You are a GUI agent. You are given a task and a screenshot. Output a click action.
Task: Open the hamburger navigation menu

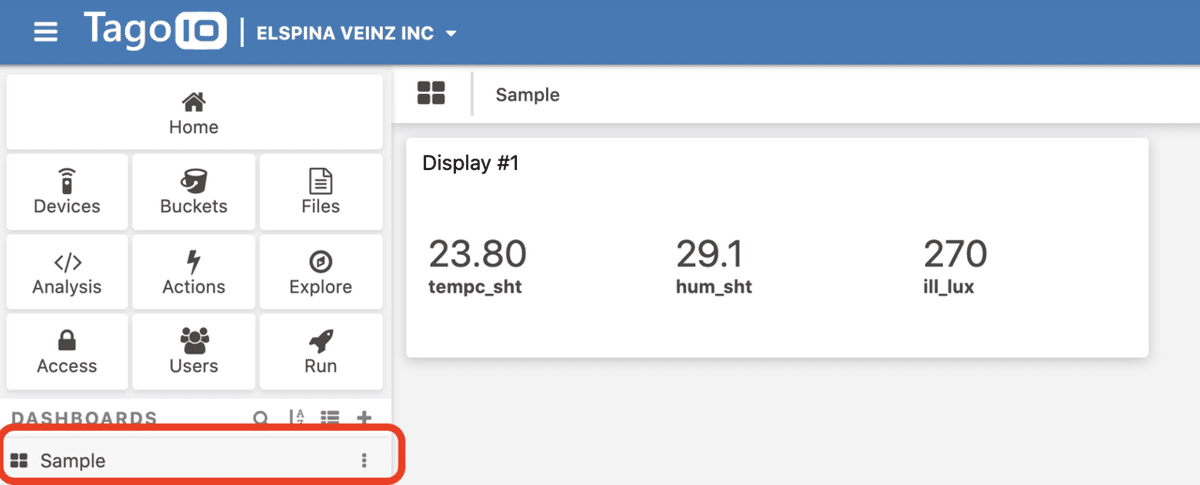coord(46,32)
